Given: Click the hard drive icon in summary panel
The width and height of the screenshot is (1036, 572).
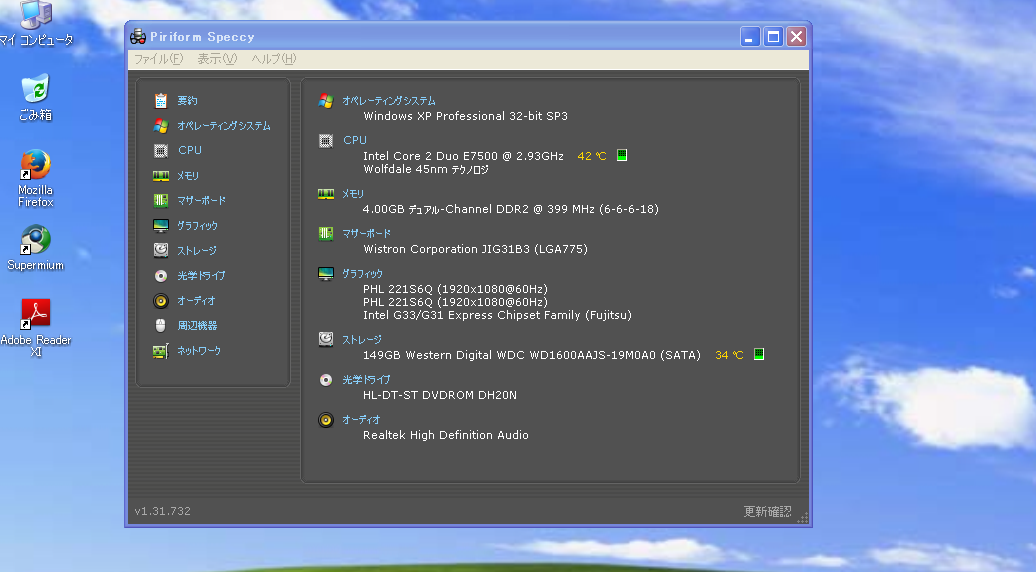Looking at the screenshot, I should [326, 340].
